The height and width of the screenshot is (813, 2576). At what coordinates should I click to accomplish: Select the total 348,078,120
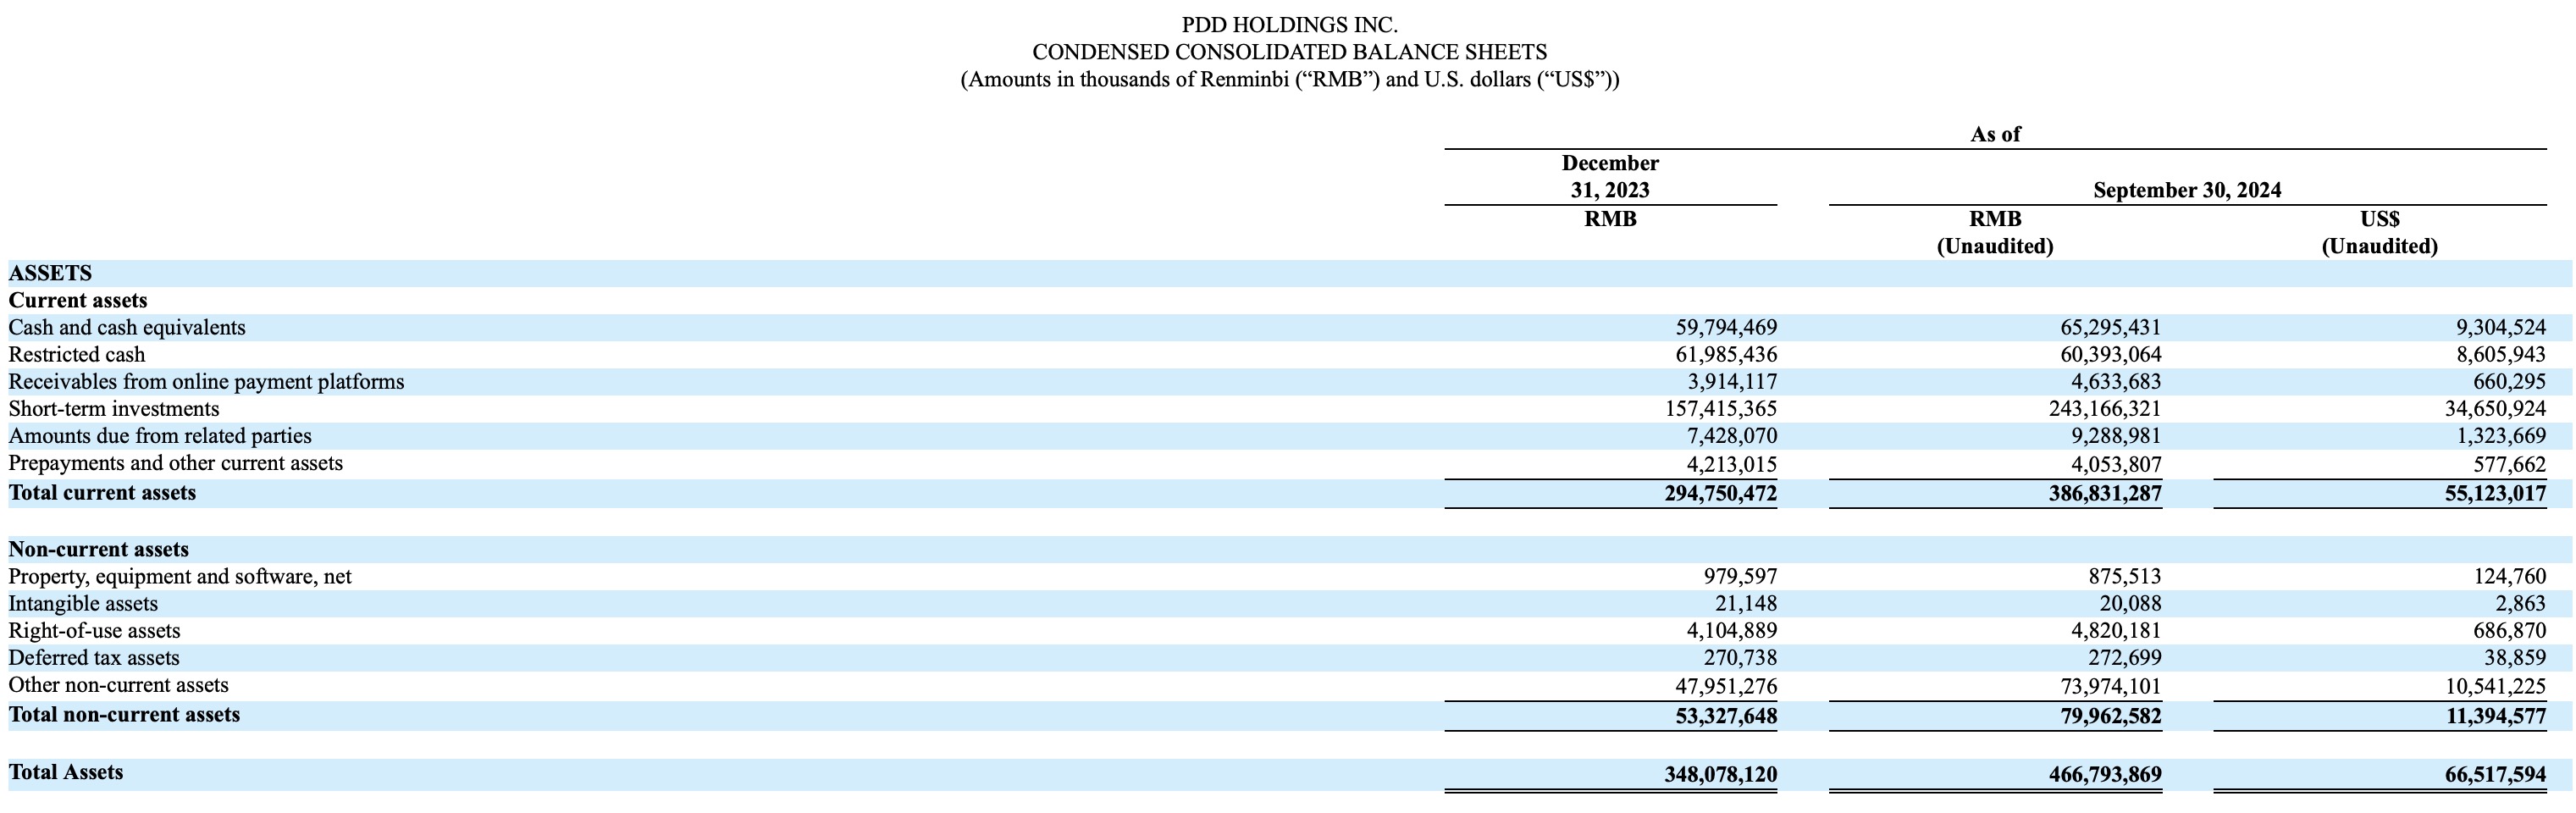[x=1720, y=774]
